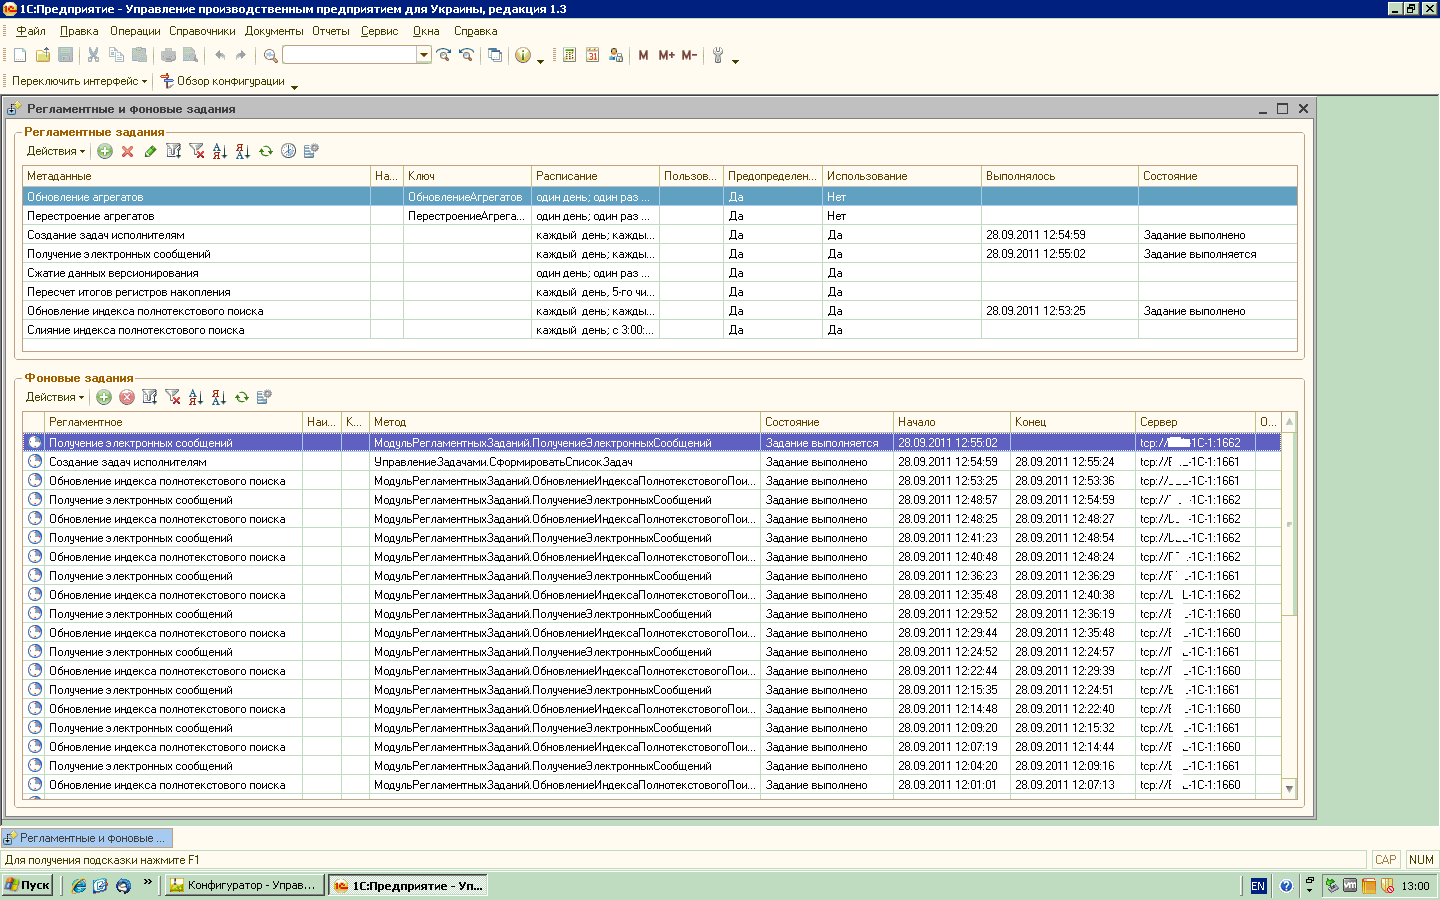Viewport: 1440px width, 900px height.
Task: Click the New document icon in main toolbar
Action: point(20,55)
